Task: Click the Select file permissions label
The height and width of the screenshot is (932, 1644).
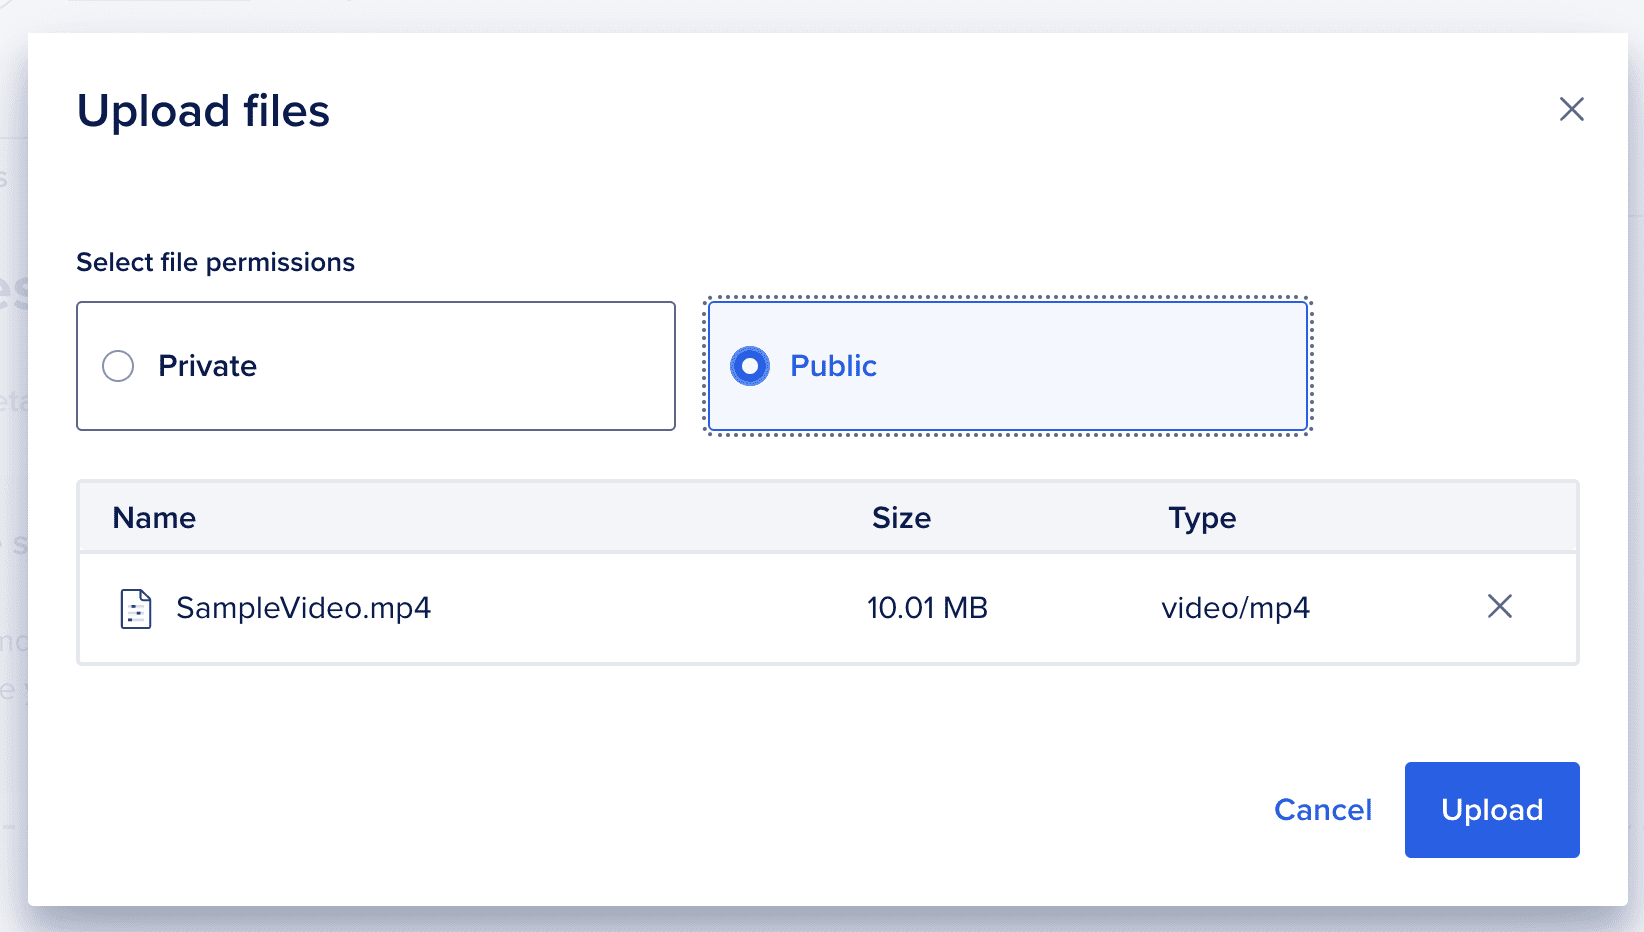Action: (215, 262)
